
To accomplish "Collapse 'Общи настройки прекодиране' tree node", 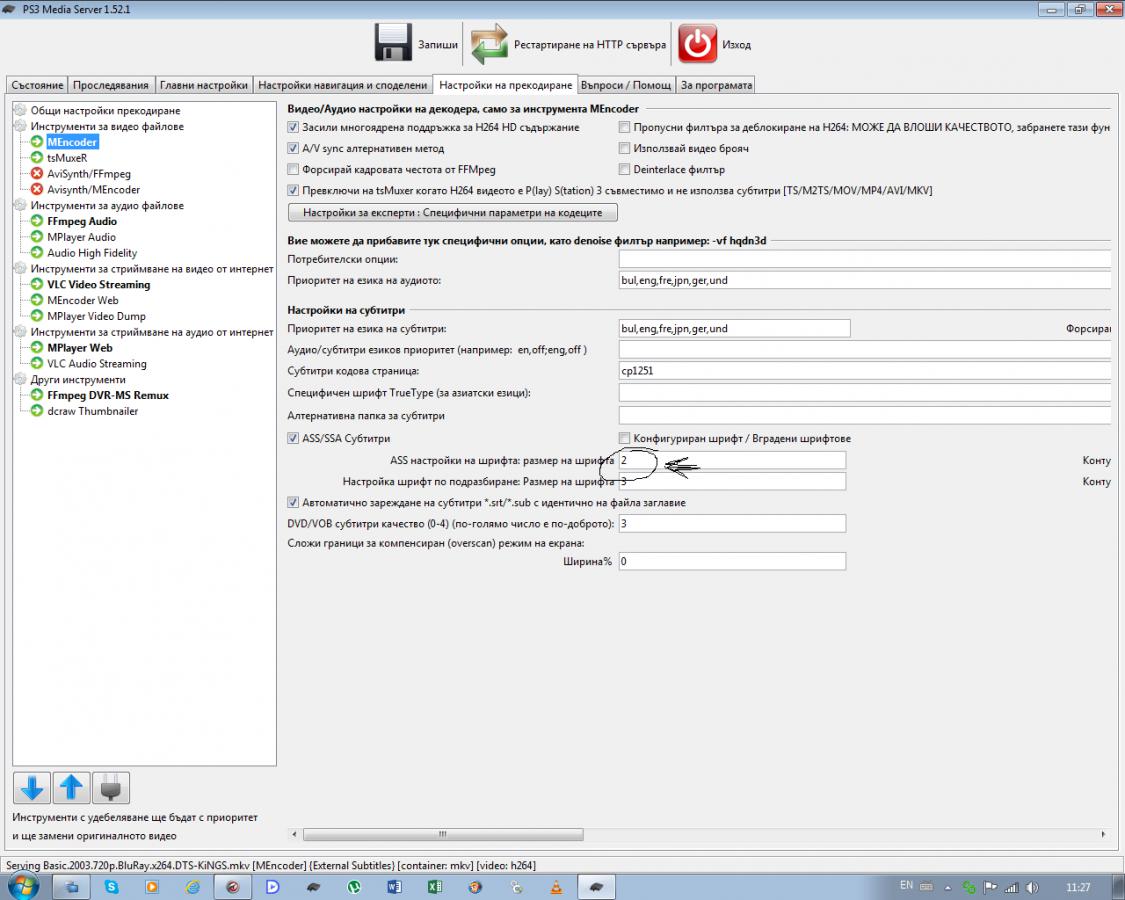I will pos(20,111).
